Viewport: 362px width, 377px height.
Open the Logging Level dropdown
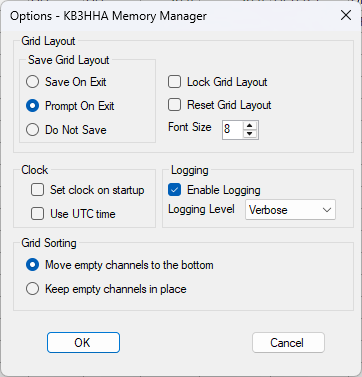(x=290, y=210)
